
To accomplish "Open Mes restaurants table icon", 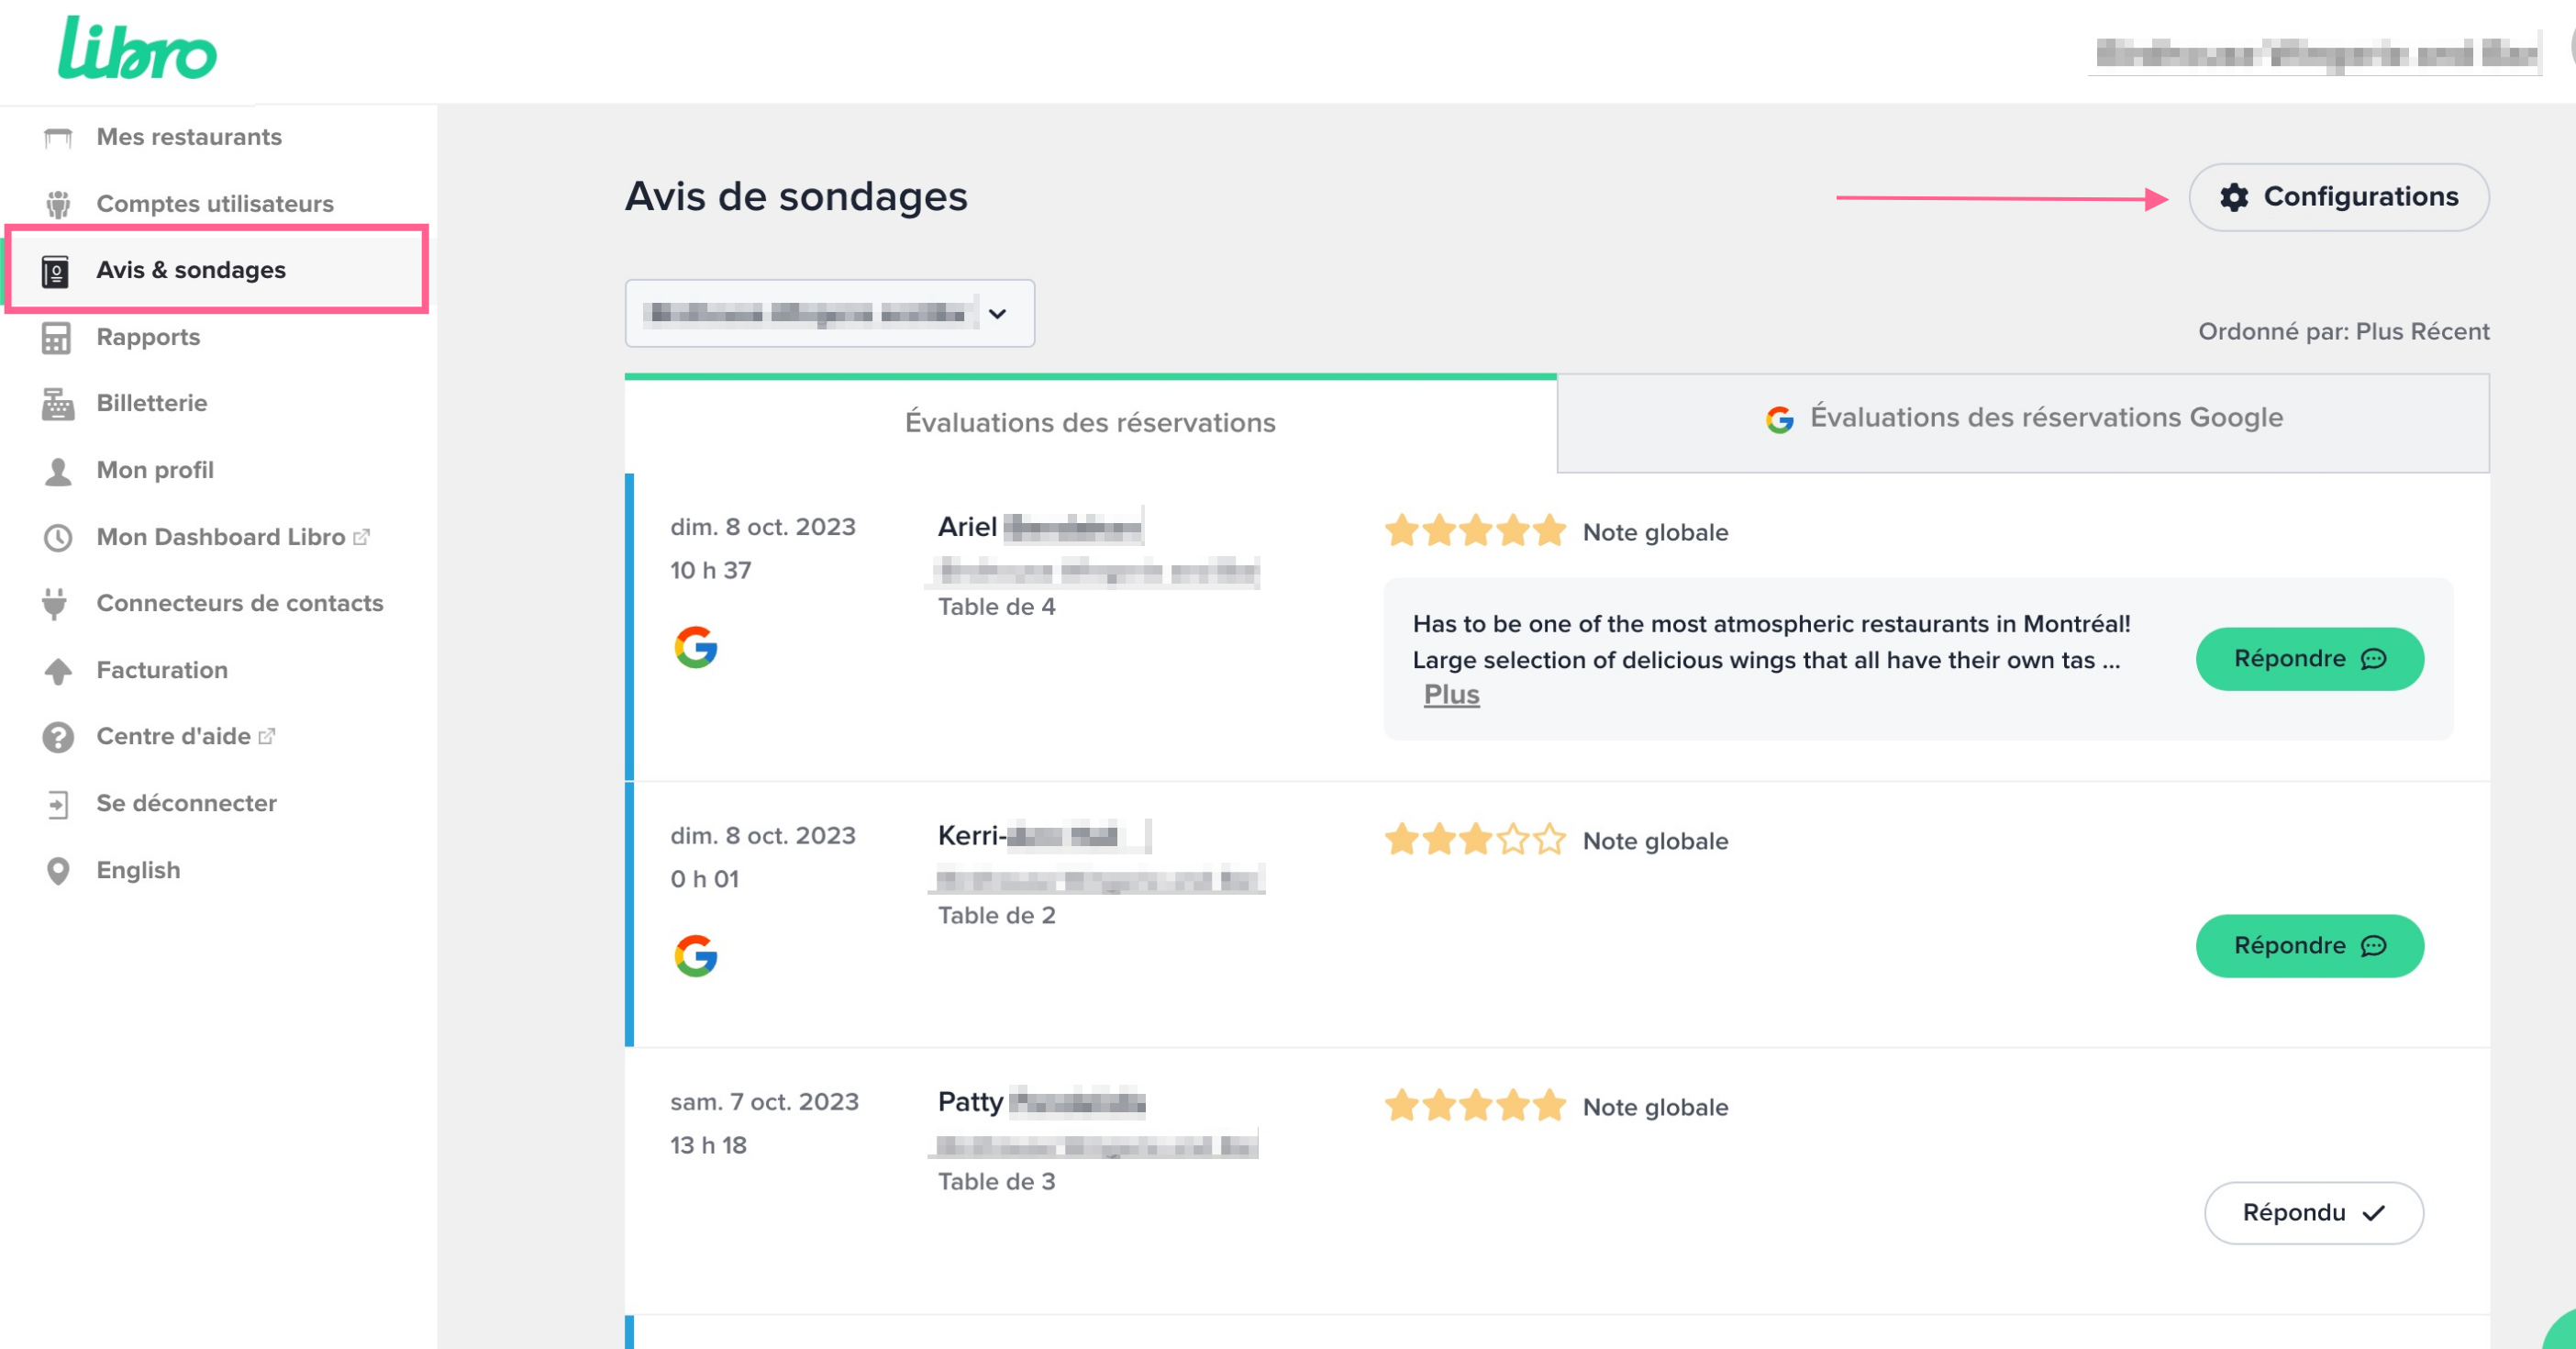I will 58,137.
